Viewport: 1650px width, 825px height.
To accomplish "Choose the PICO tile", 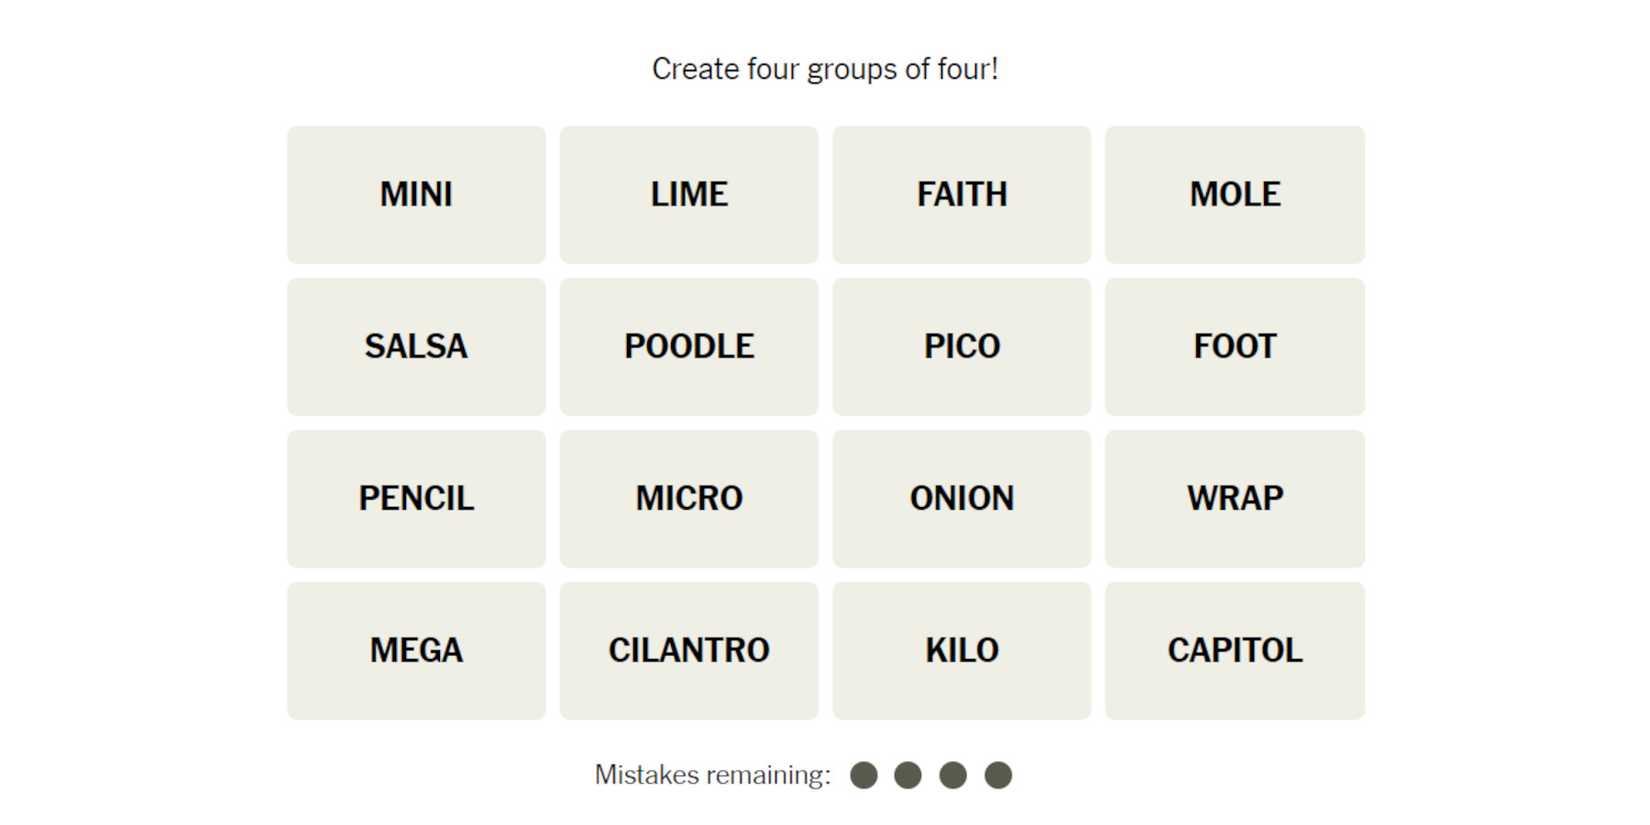I will click(x=962, y=346).
